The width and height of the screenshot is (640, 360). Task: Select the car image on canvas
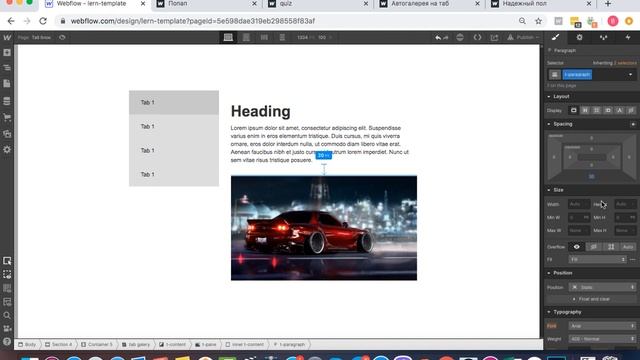324,228
